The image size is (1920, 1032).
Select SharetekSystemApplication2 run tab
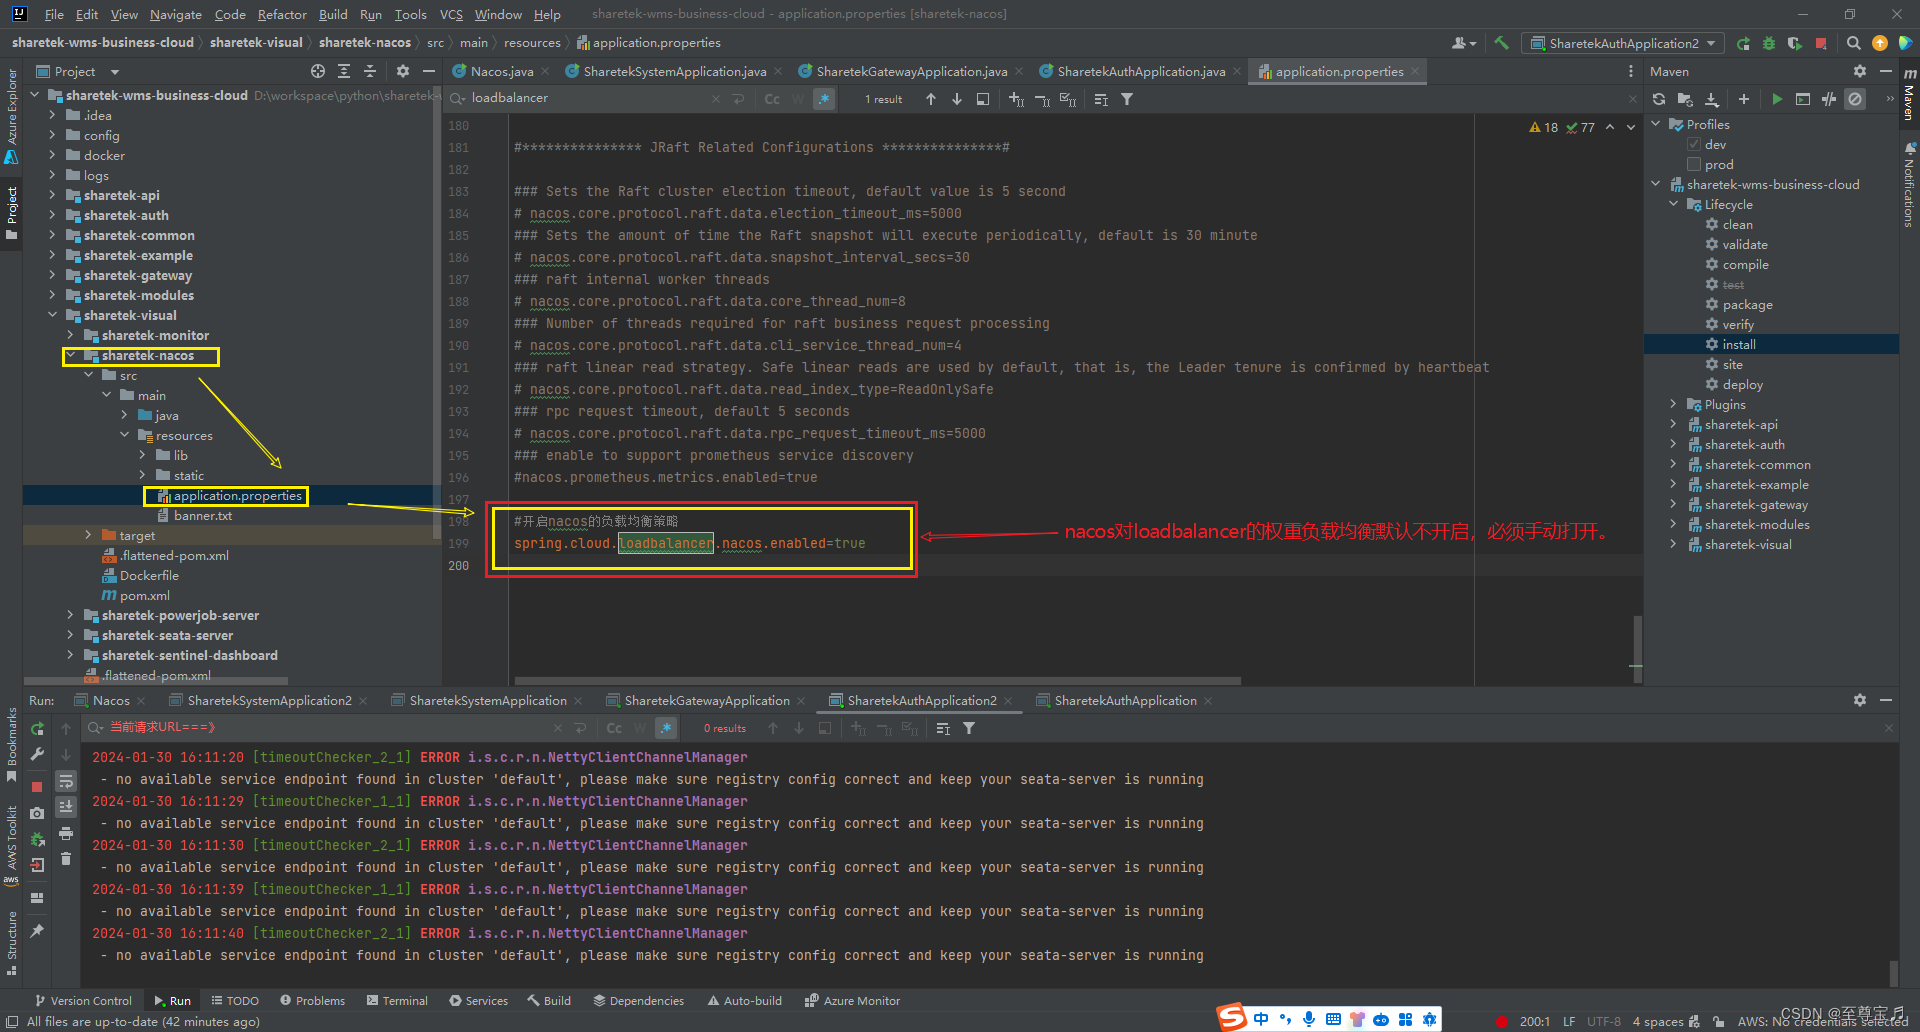click(x=269, y=700)
